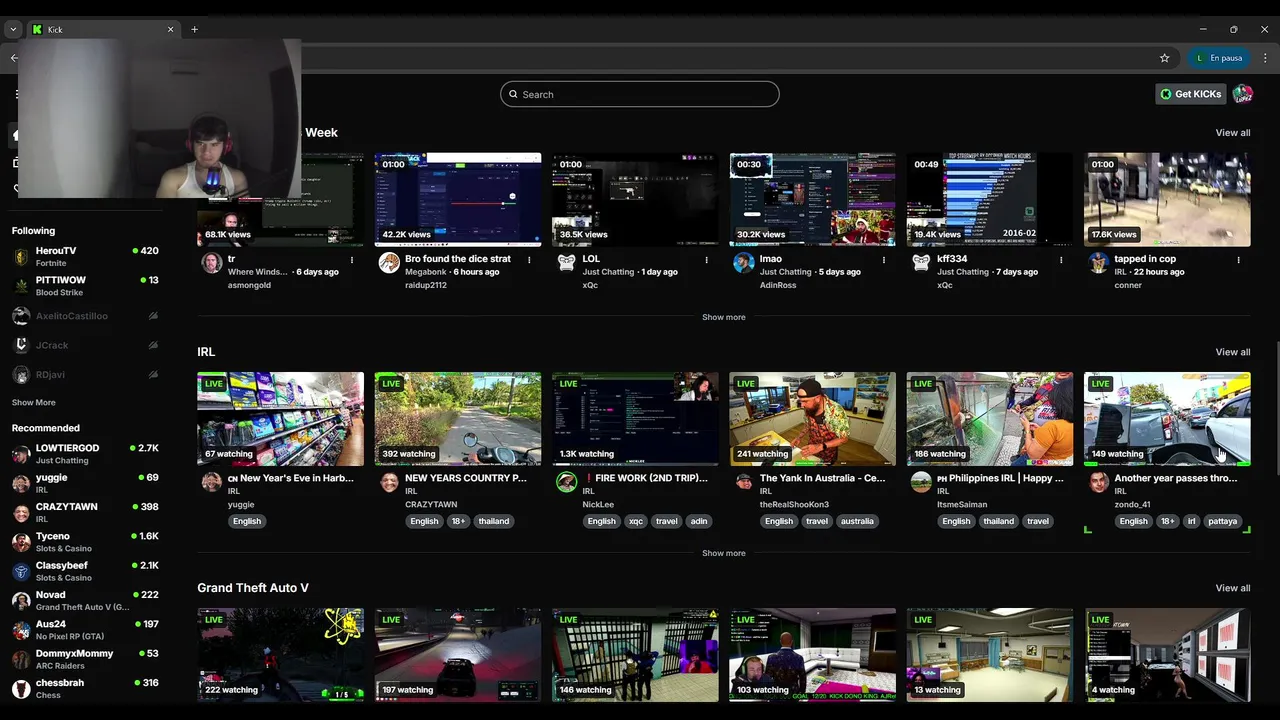
Task: Select the 'adin' tag on NickLee's stream
Action: point(699,521)
